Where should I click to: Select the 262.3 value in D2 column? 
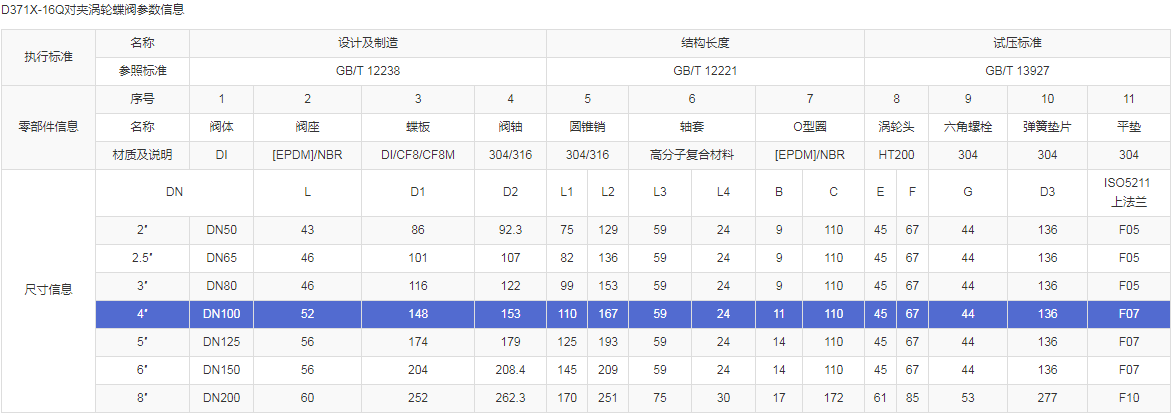tap(510, 398)
